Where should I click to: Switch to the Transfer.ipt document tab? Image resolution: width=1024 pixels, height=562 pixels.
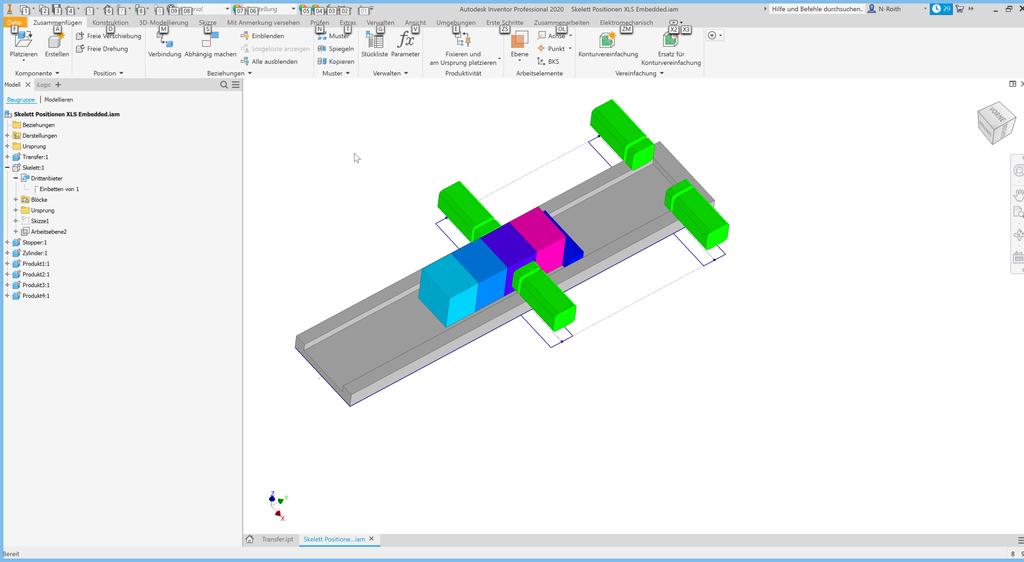tap(277, 539)
